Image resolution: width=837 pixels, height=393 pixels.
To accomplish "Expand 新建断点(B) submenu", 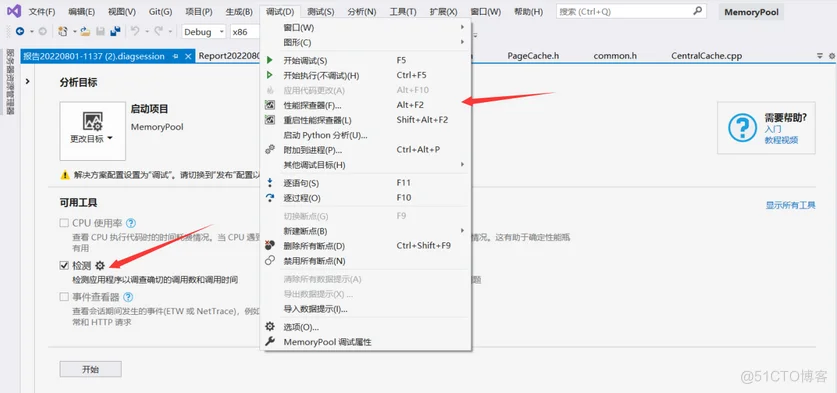I will click(366, 231).
